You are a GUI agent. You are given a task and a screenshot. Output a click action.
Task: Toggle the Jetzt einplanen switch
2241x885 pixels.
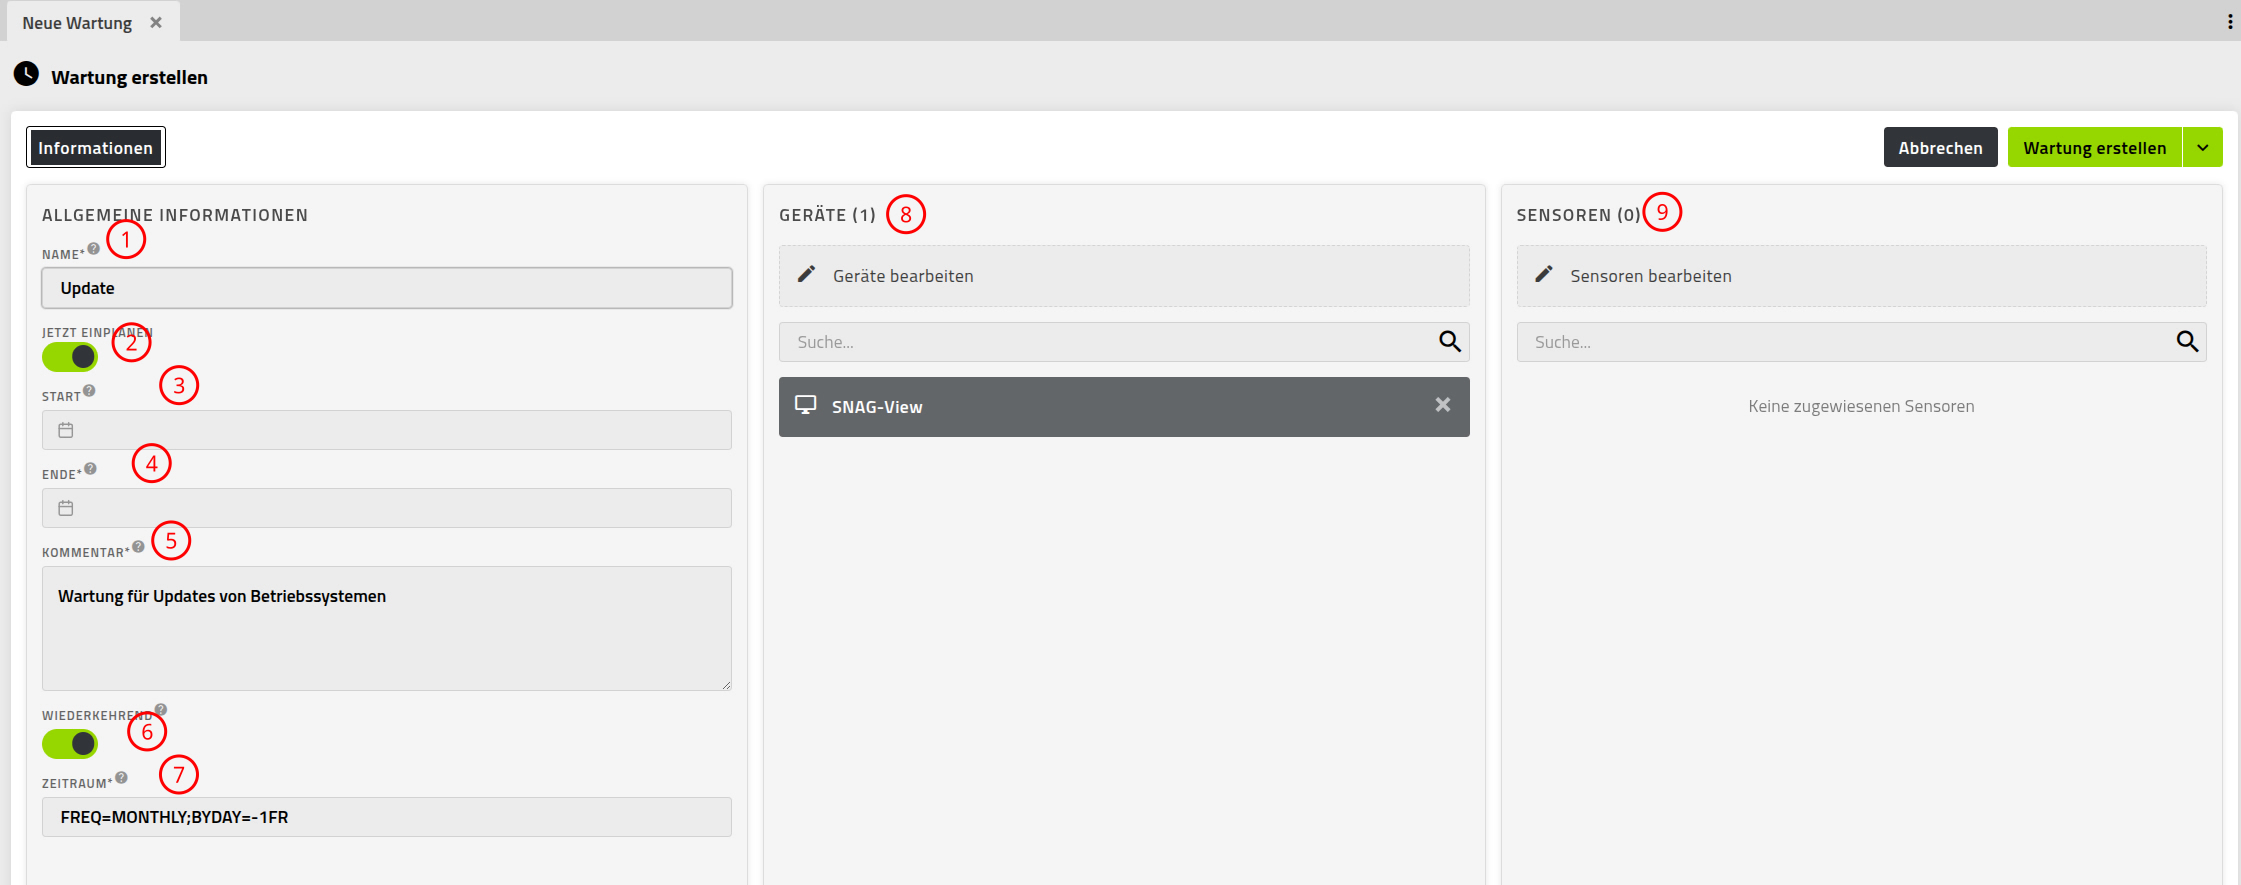coord(70,357)
